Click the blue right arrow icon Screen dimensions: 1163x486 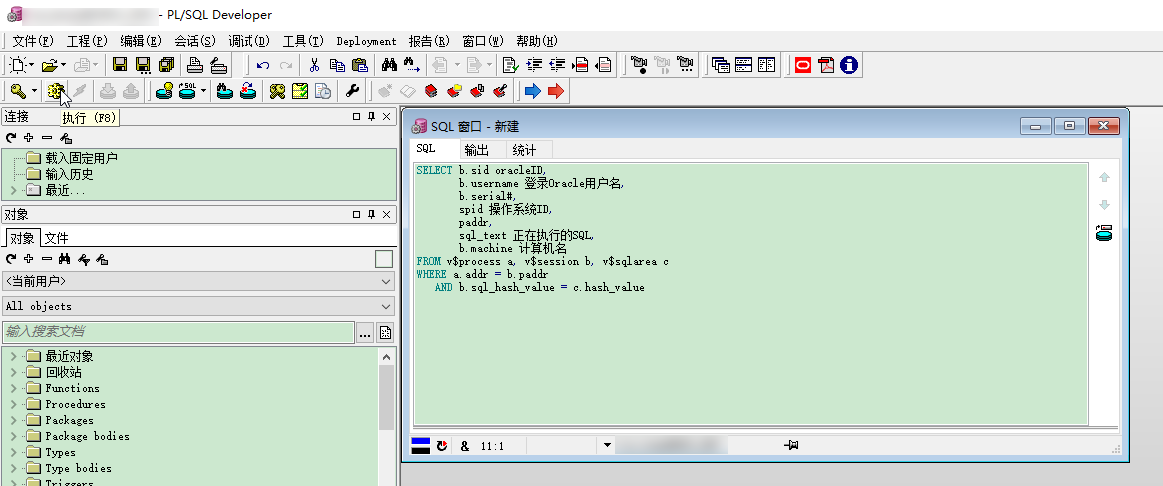click(532, 91)
